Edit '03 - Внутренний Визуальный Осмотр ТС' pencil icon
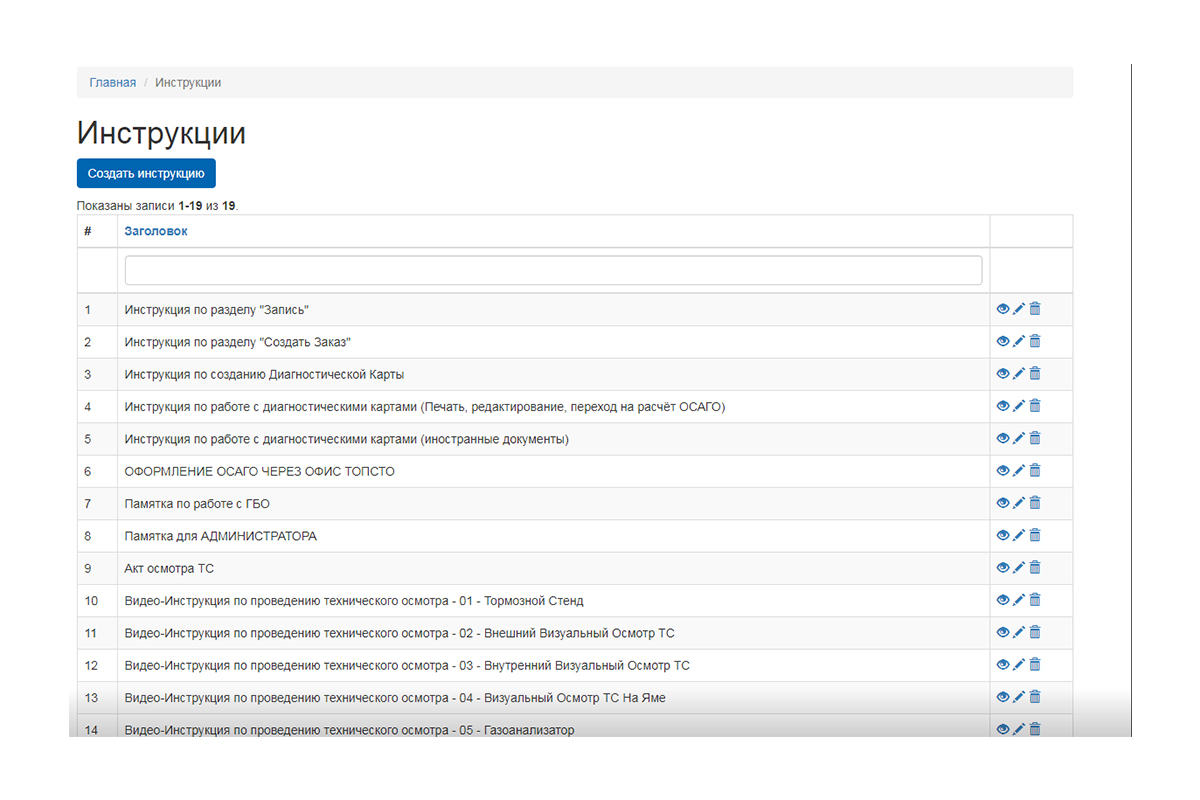The width and height of the screenshot is (1200, 800). (1019, 664)
